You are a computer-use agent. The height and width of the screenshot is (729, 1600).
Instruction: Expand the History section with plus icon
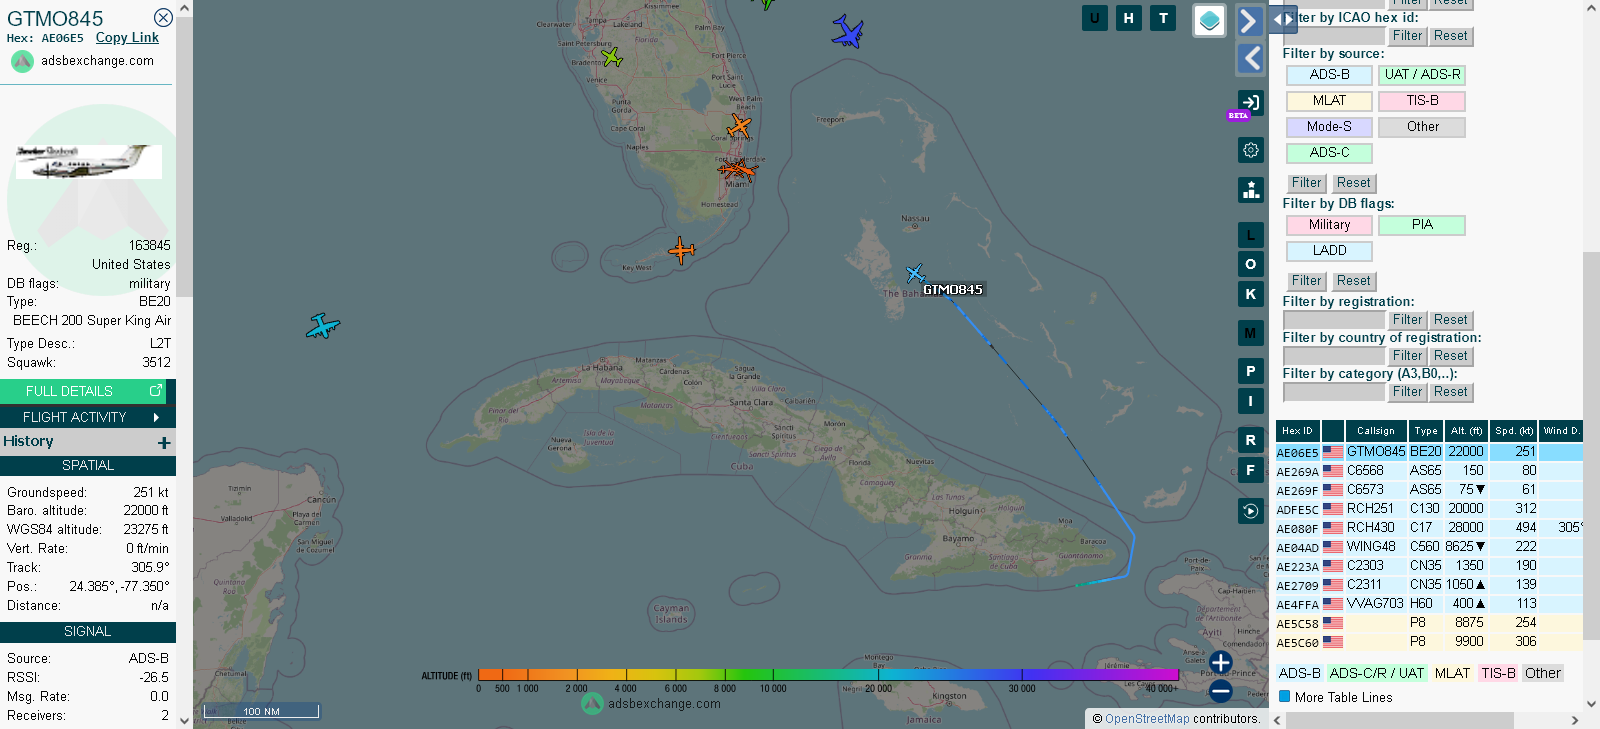click(x=164, y=442)
